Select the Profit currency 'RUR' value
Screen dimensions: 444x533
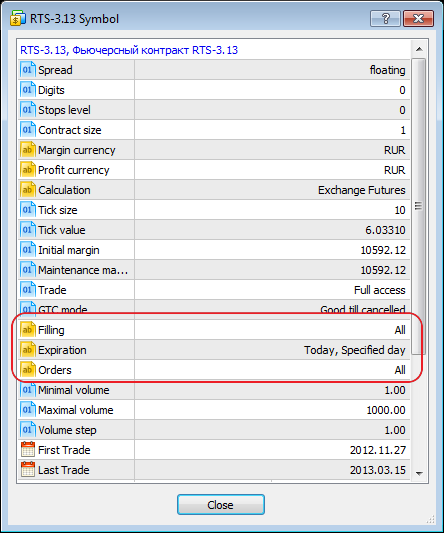(x=395, y=170)
